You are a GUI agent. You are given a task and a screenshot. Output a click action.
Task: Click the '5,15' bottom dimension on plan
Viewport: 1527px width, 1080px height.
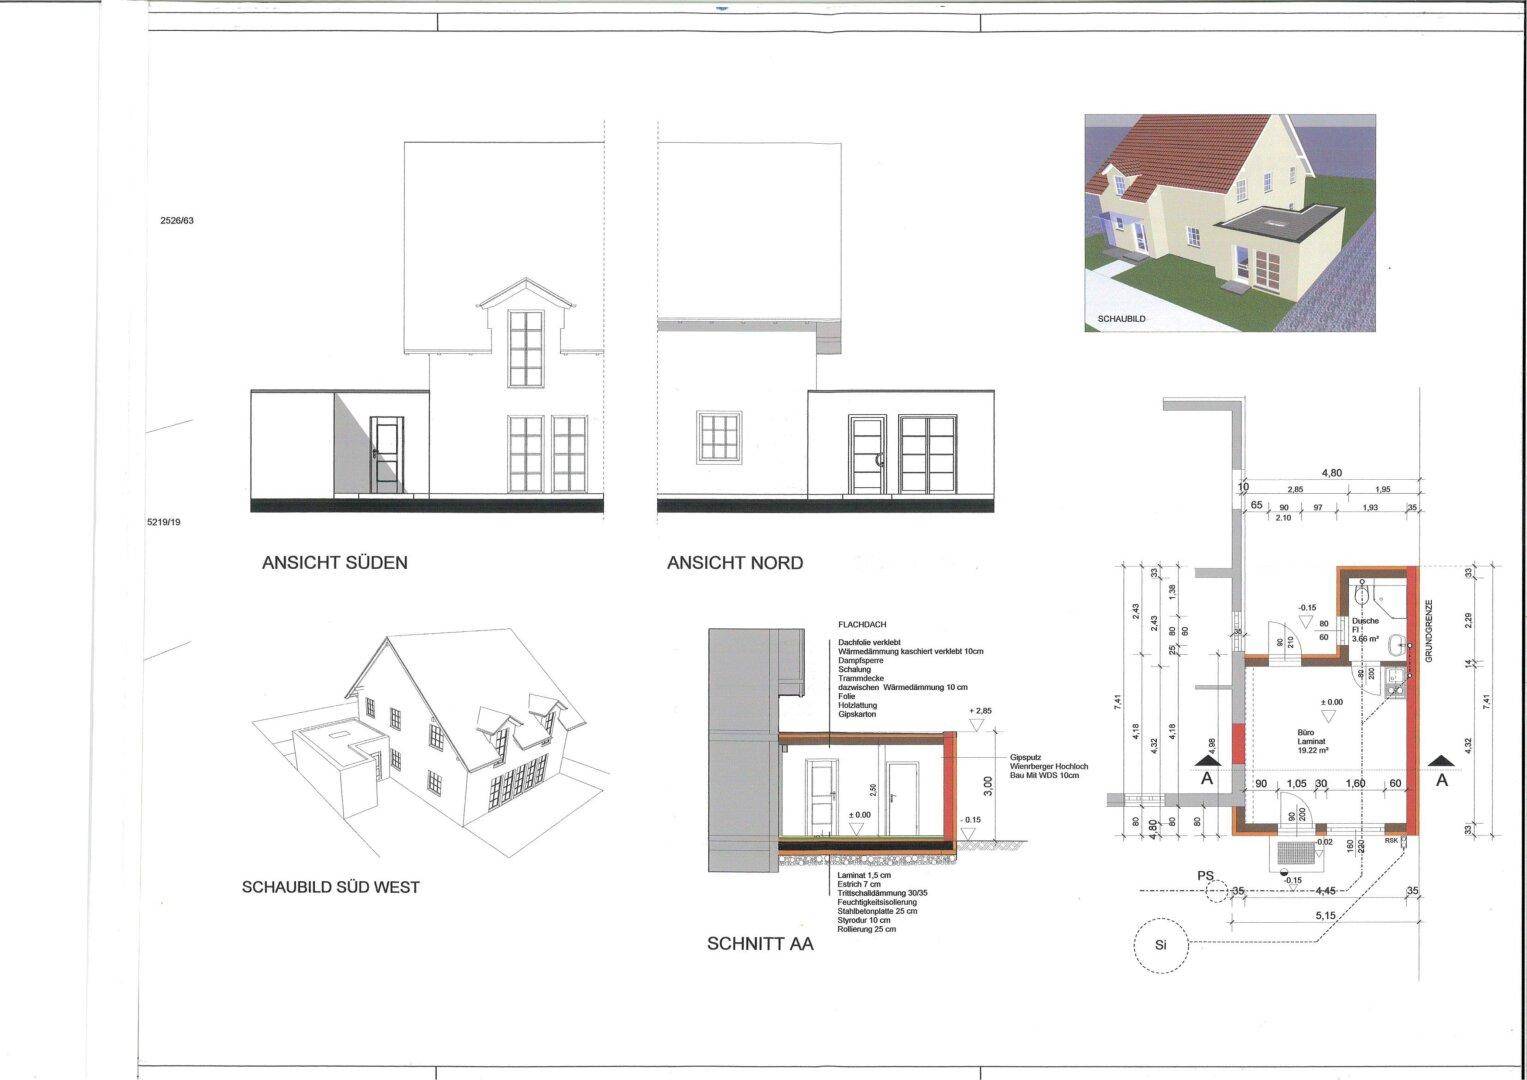[x=1325, y=915]
